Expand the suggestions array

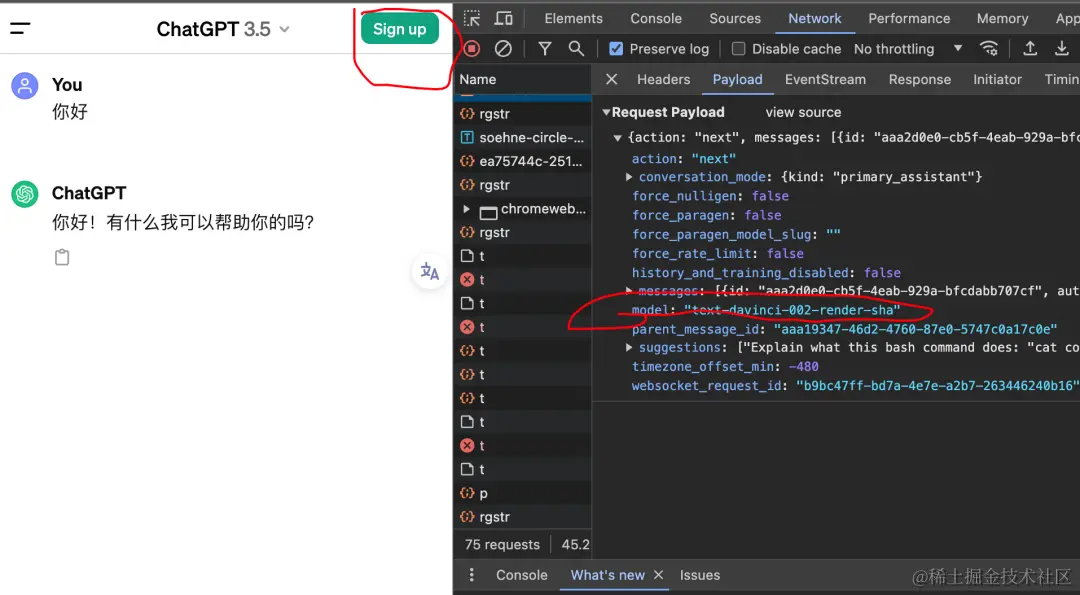coord(628,348)
